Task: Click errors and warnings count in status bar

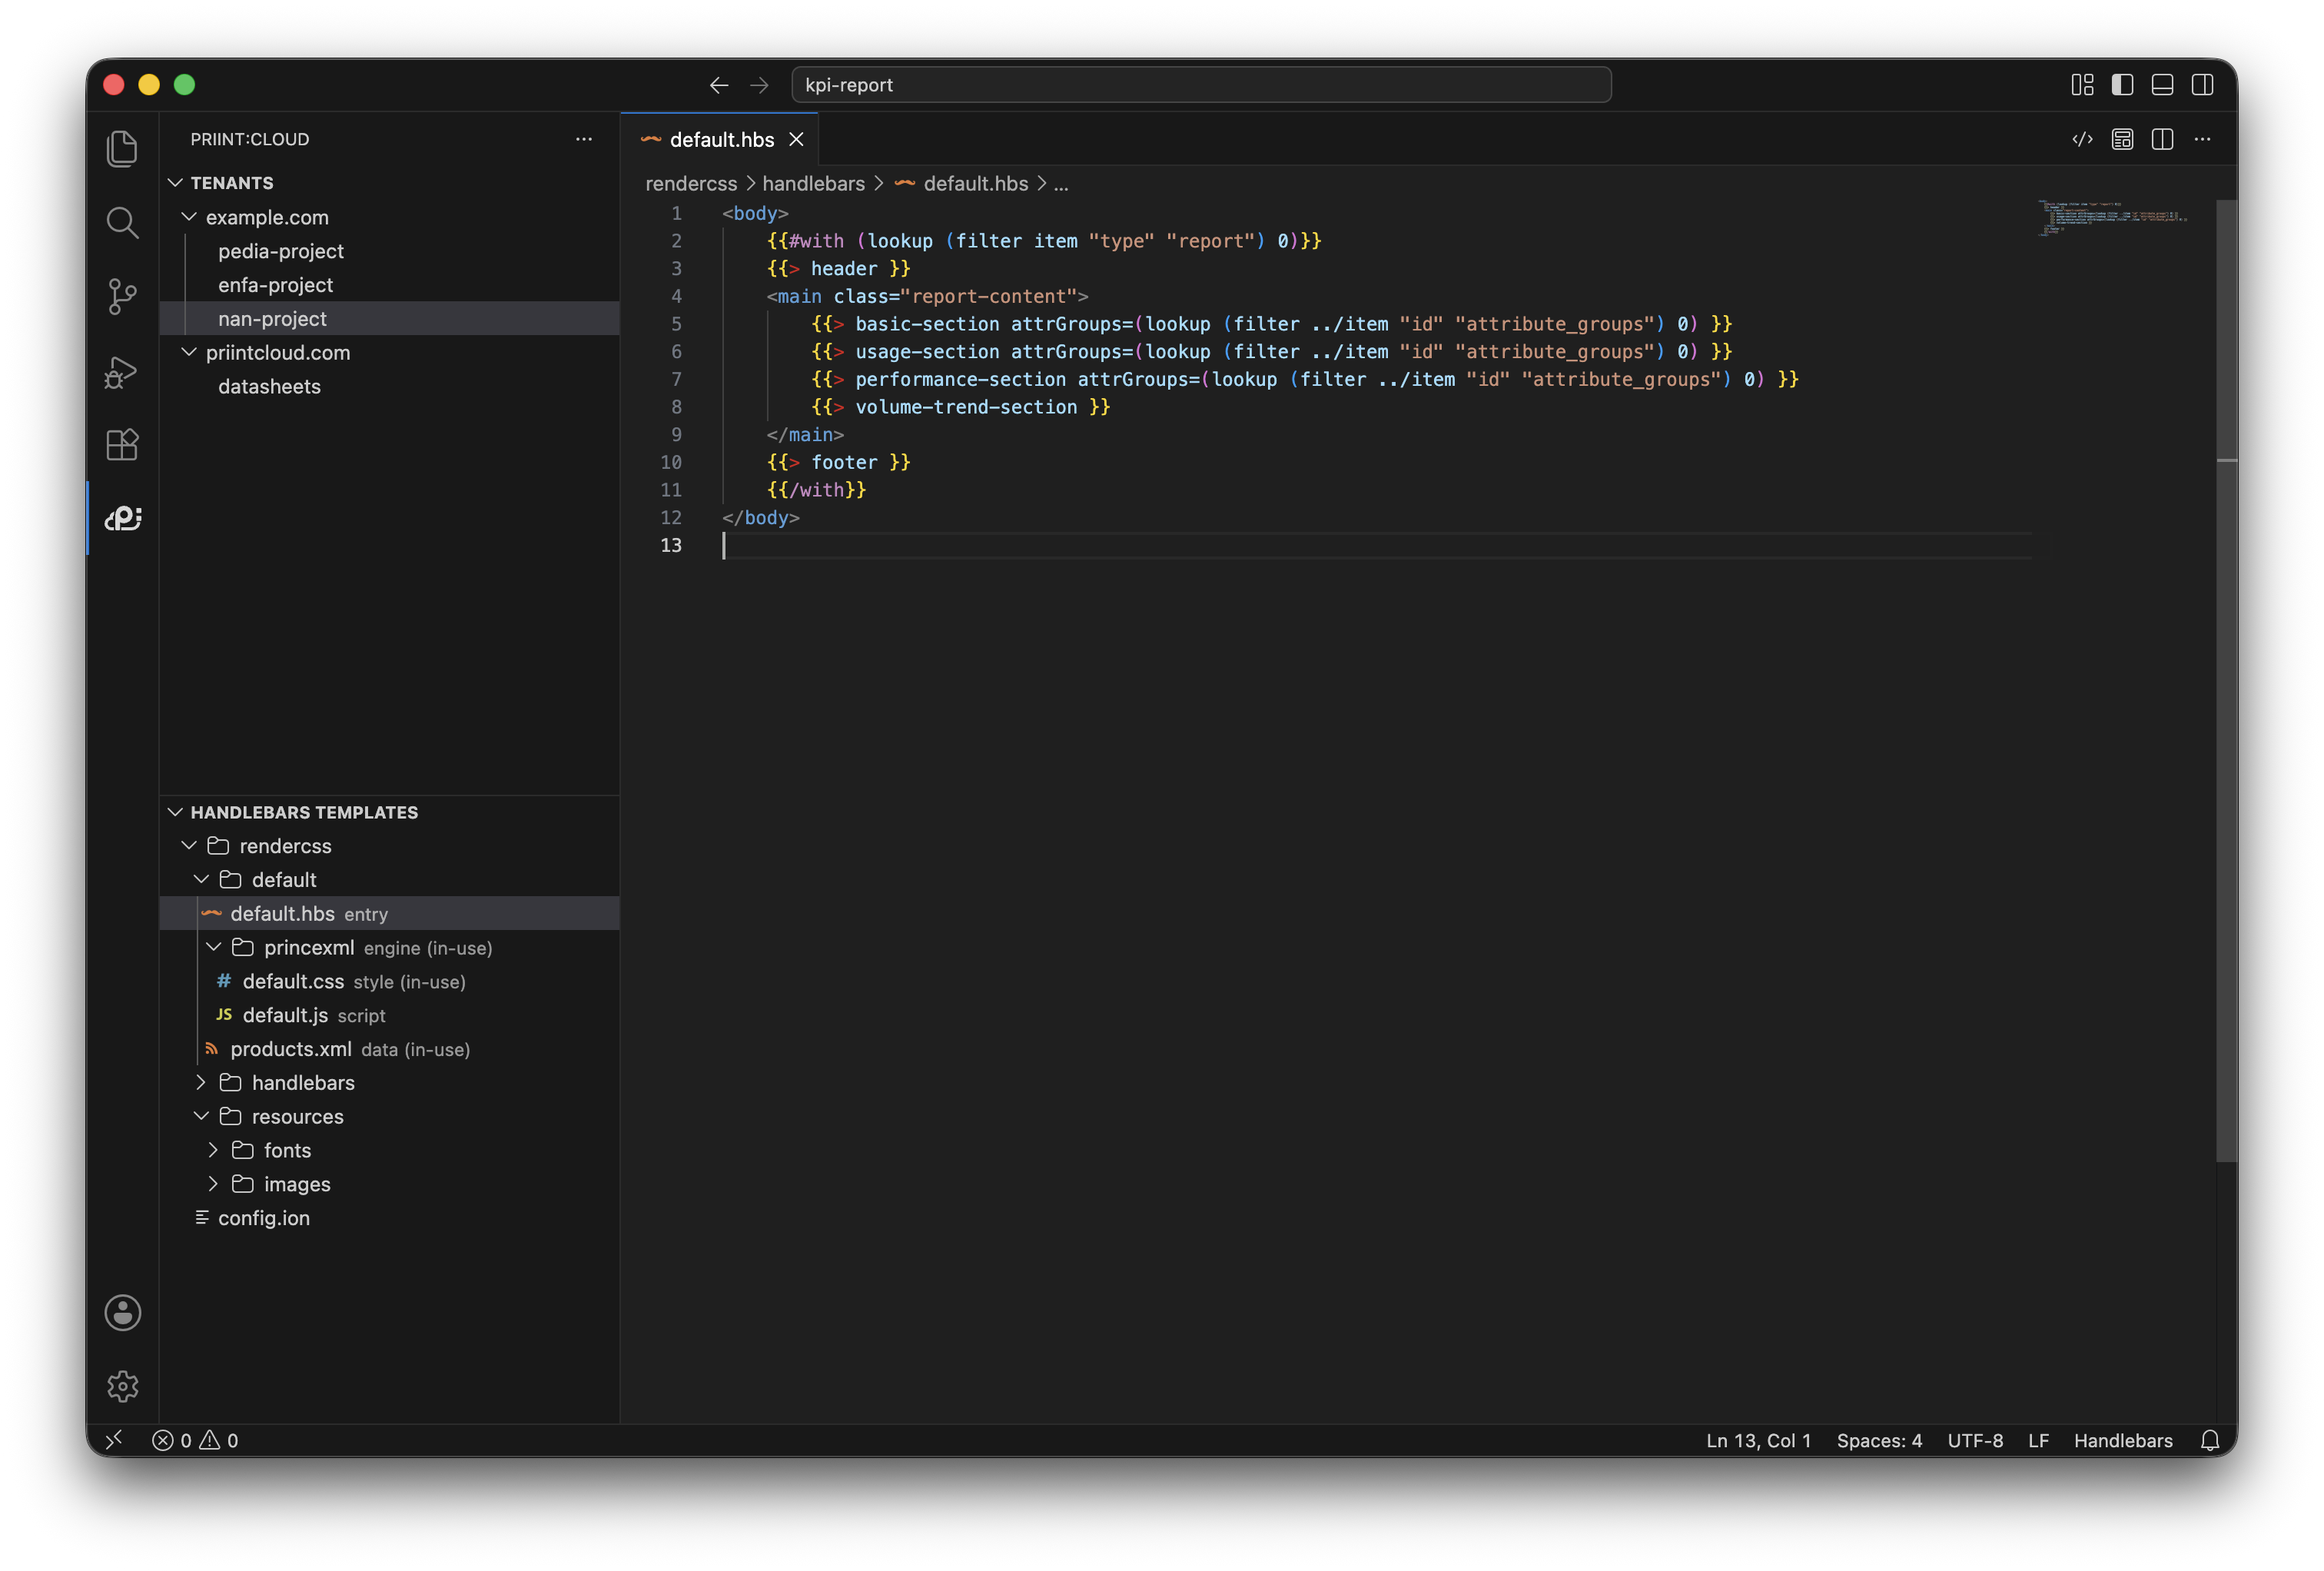Action: click(x=195, y=1440)
